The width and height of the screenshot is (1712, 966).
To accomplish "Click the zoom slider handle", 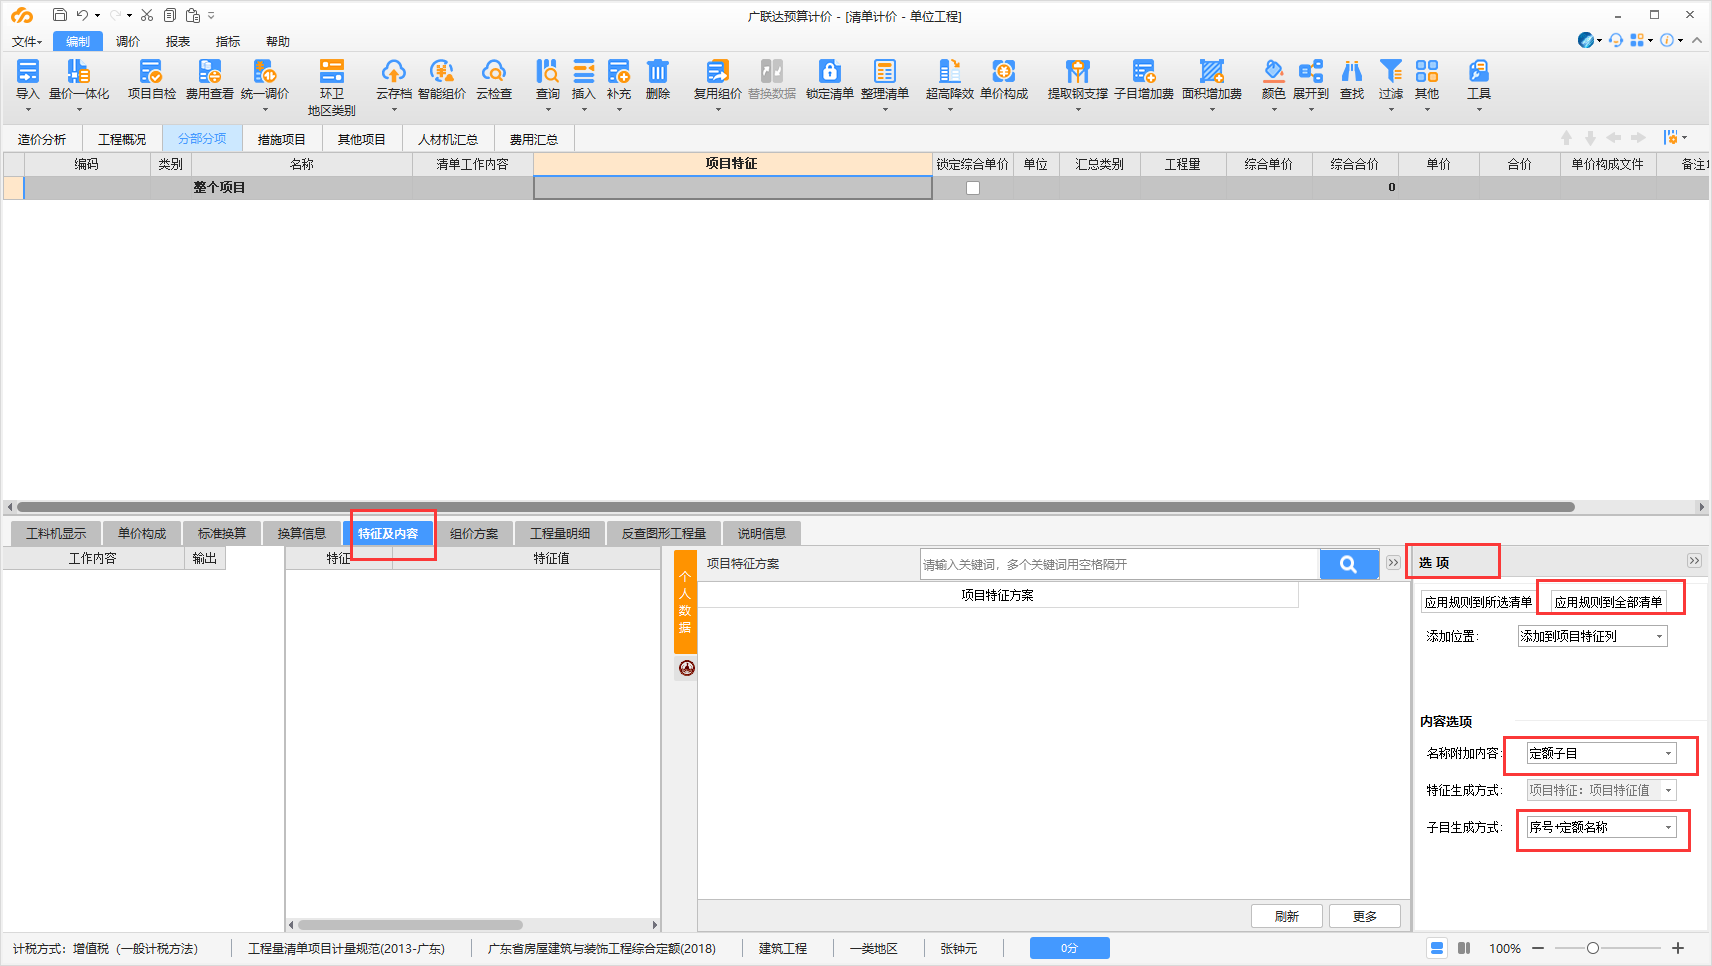I will pos(1593,948).
